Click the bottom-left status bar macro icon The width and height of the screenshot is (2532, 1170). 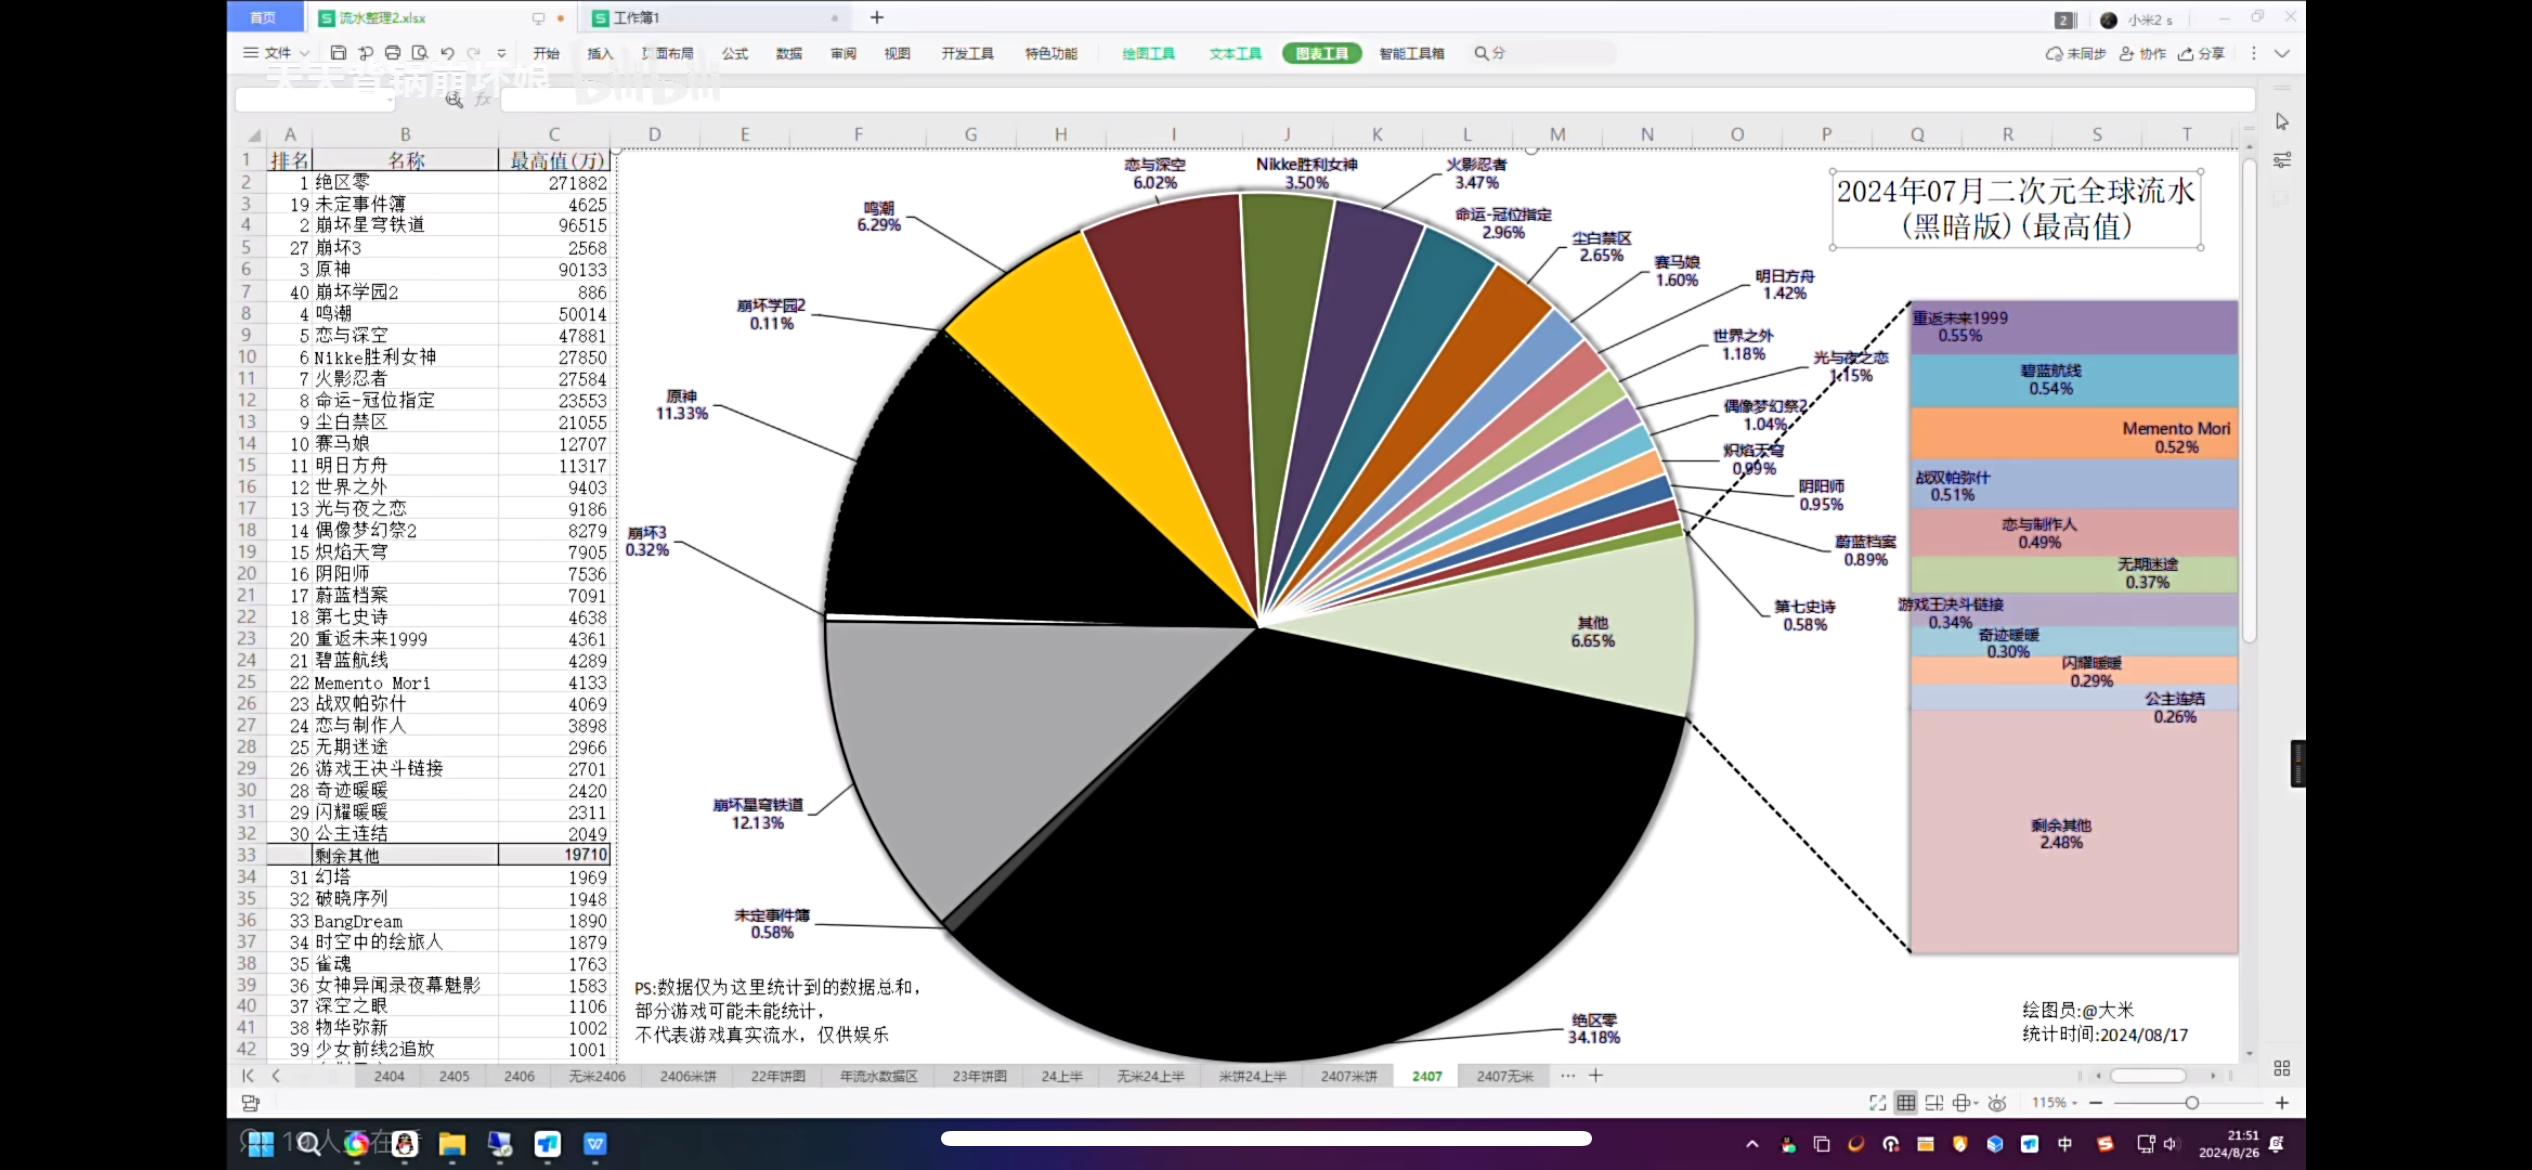click(251, 1102)
